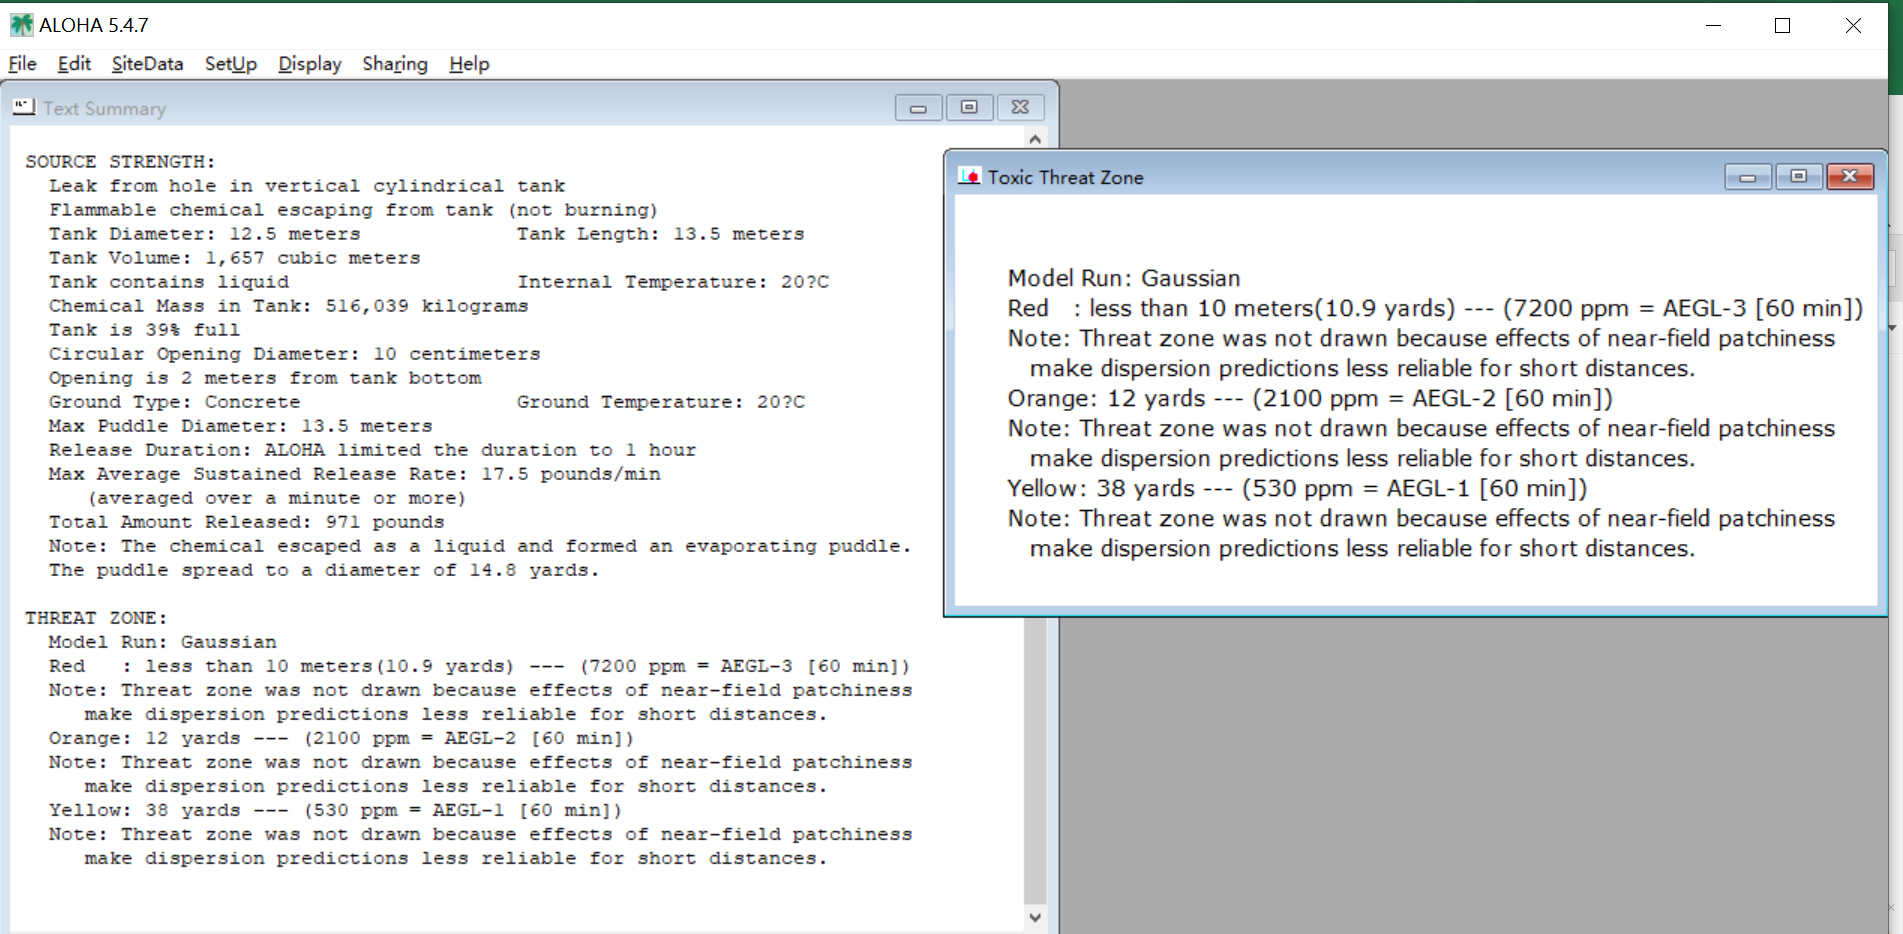Click 'Tank is 39% full' line
1903x934 pixels.
point(145,330)
